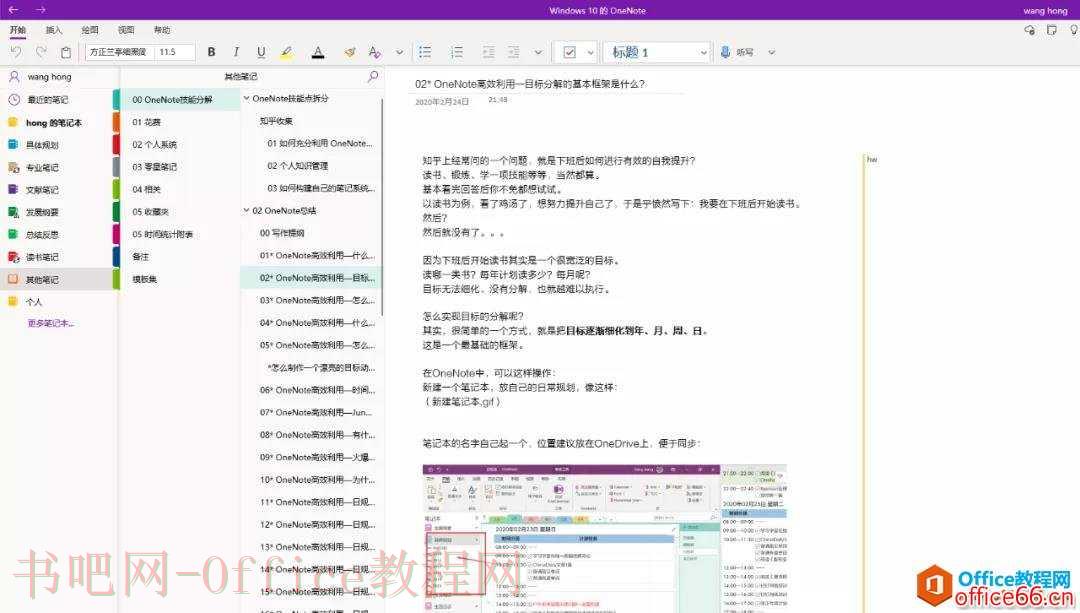This screenshot has height=613, width=1080.
Task: Open the 总结反思 notebook
Action: coord(56,234)
